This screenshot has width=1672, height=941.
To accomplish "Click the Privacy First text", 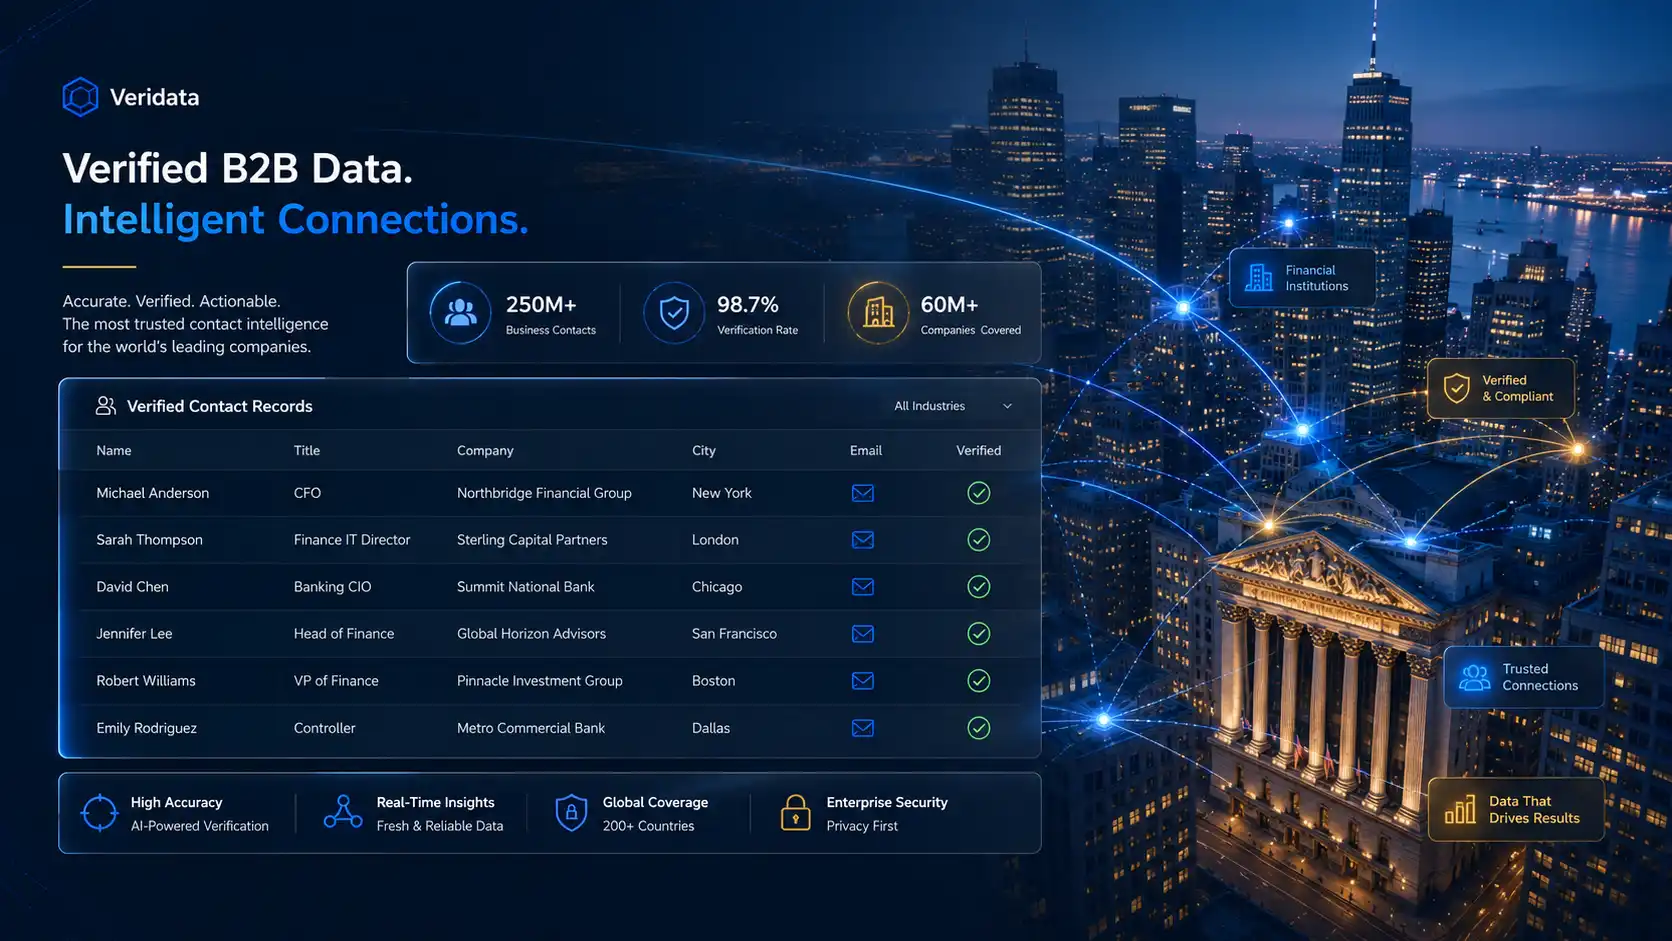I will (x=862, y=826).
